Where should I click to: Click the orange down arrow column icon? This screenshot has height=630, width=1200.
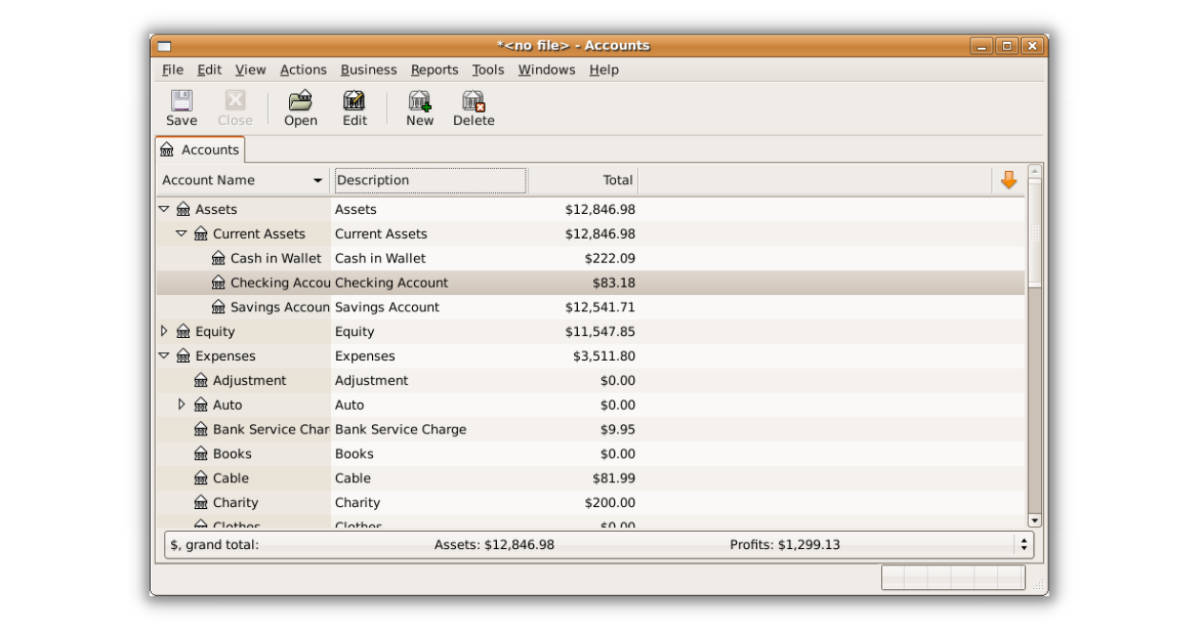(1009, 180)
